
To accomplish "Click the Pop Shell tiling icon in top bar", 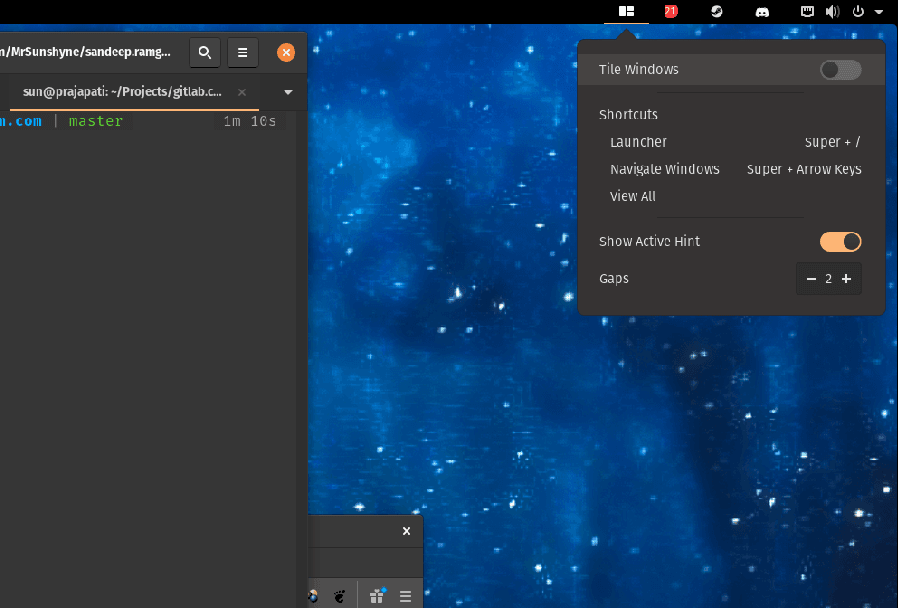I will pos(626,11).
